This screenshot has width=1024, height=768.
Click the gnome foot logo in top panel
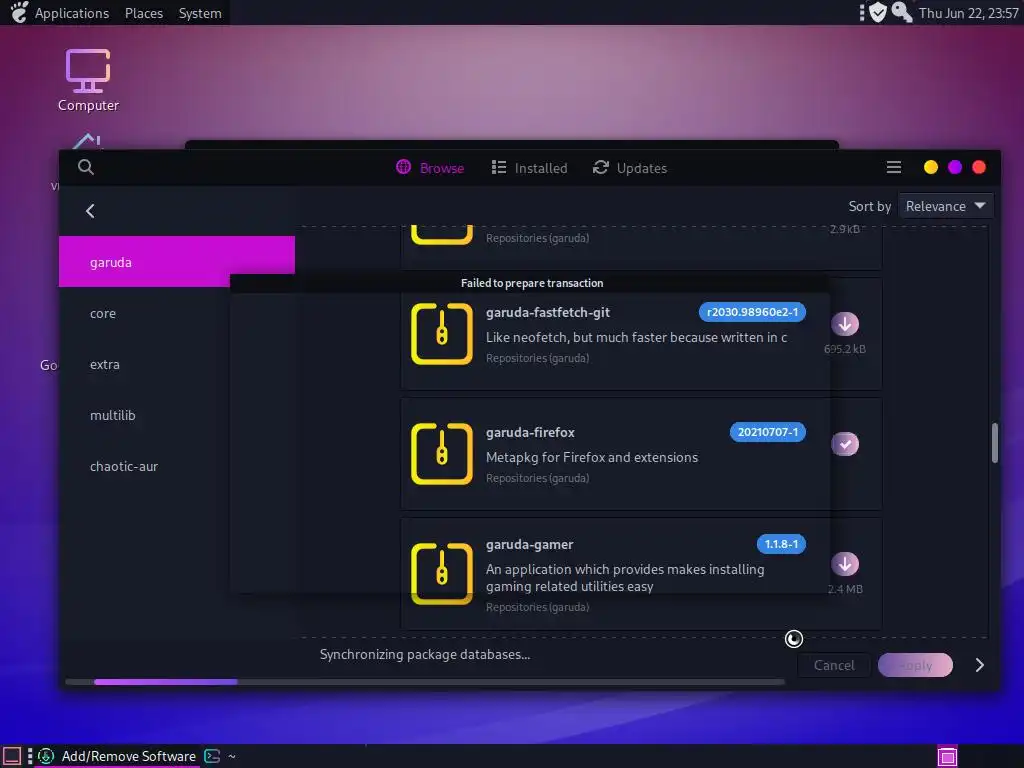point(20,12)
